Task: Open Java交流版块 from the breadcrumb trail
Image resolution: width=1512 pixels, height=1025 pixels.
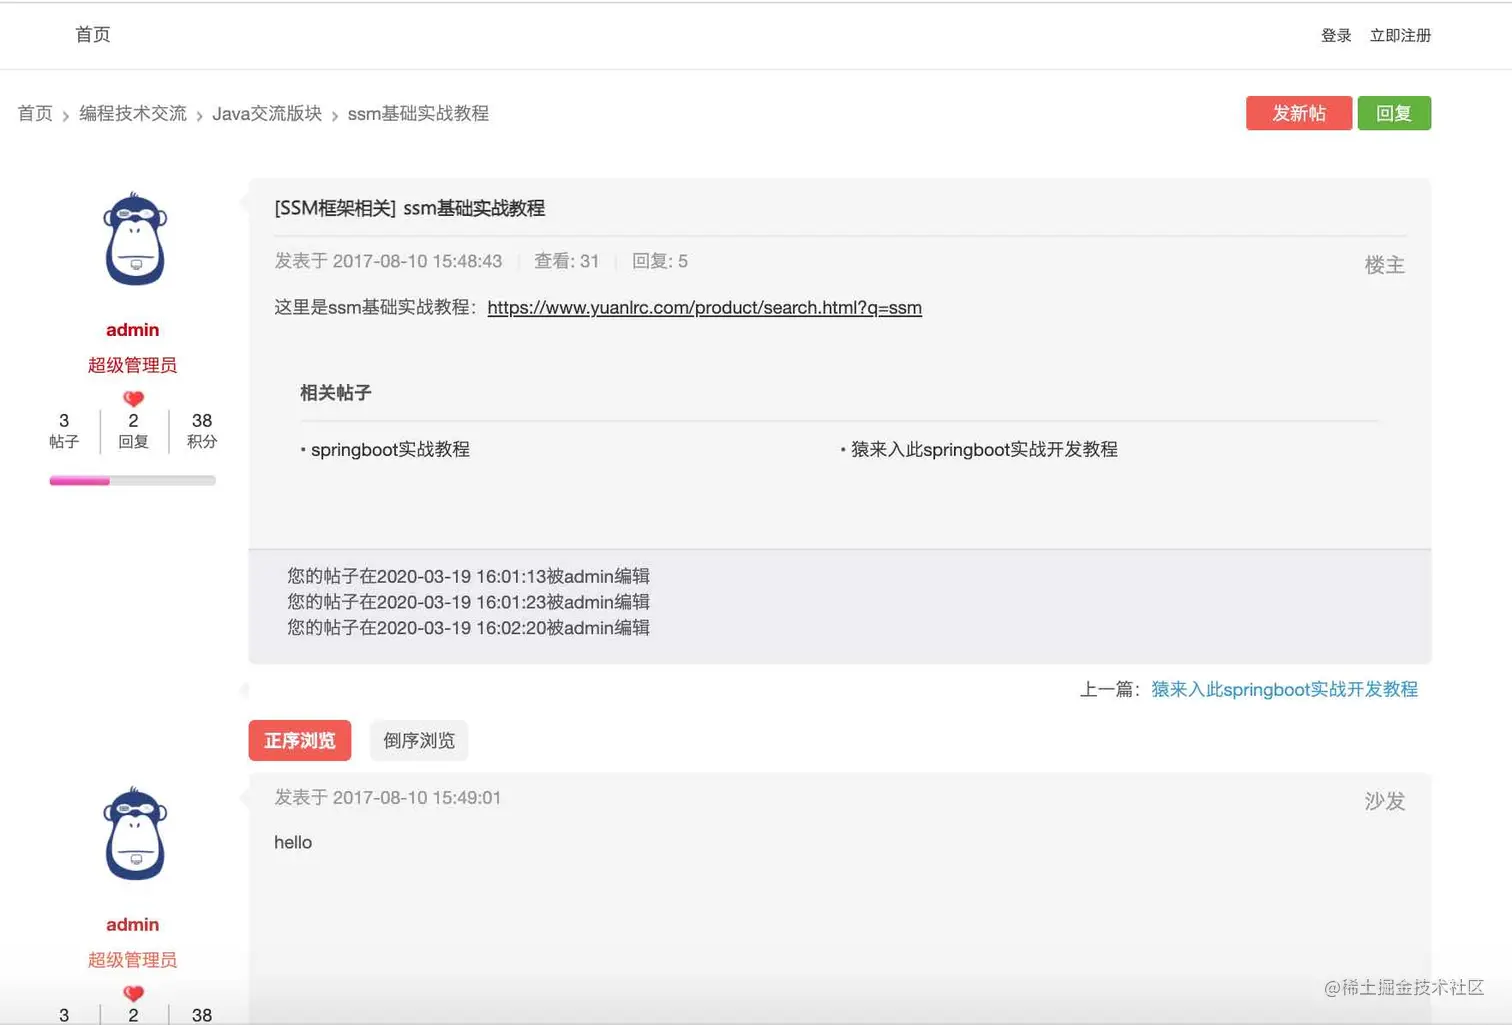Action: tap(266, 113)
